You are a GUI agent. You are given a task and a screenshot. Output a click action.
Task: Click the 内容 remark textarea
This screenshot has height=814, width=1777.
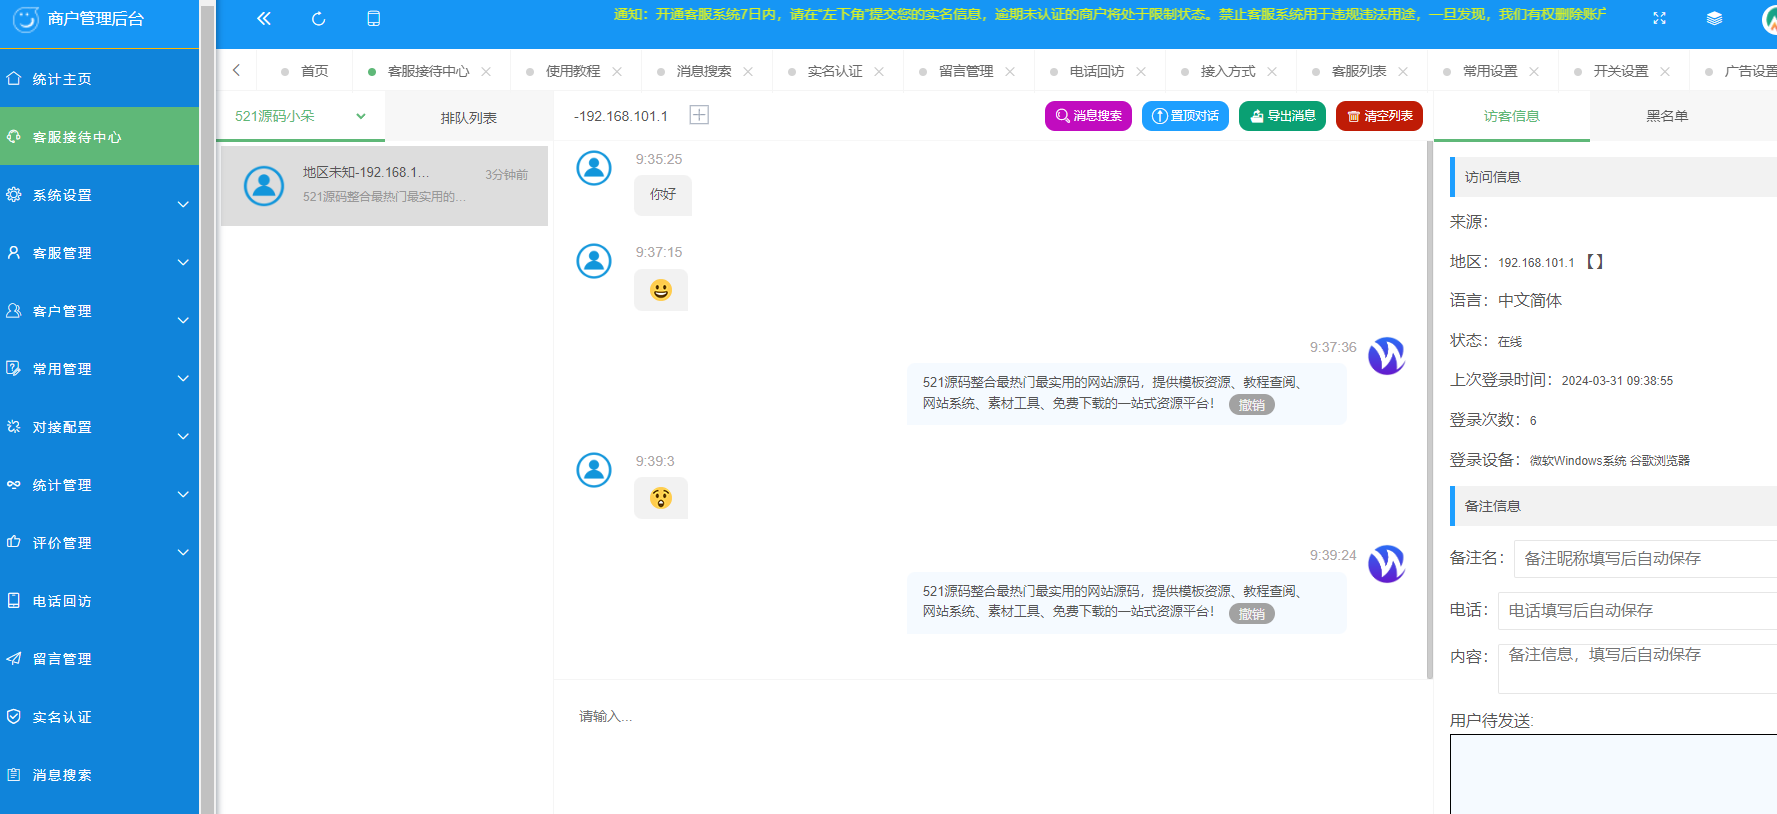point(1637,668)
